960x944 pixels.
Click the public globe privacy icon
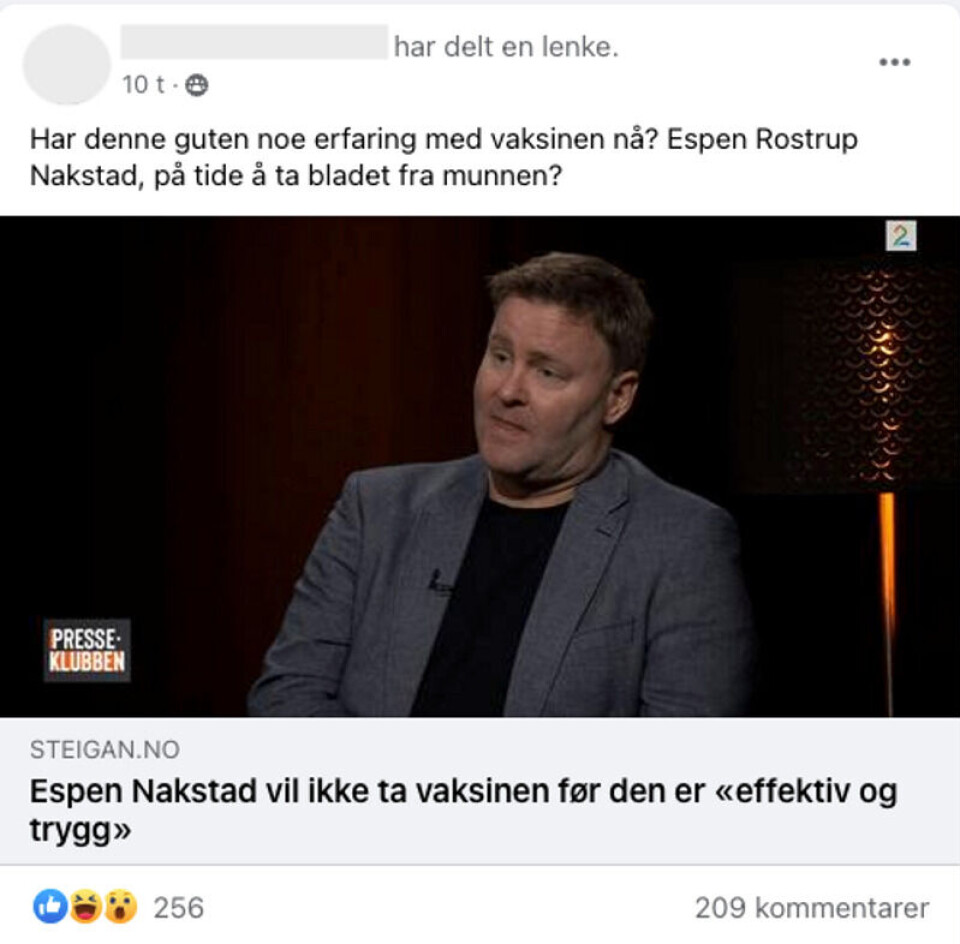tap(197, 85)
